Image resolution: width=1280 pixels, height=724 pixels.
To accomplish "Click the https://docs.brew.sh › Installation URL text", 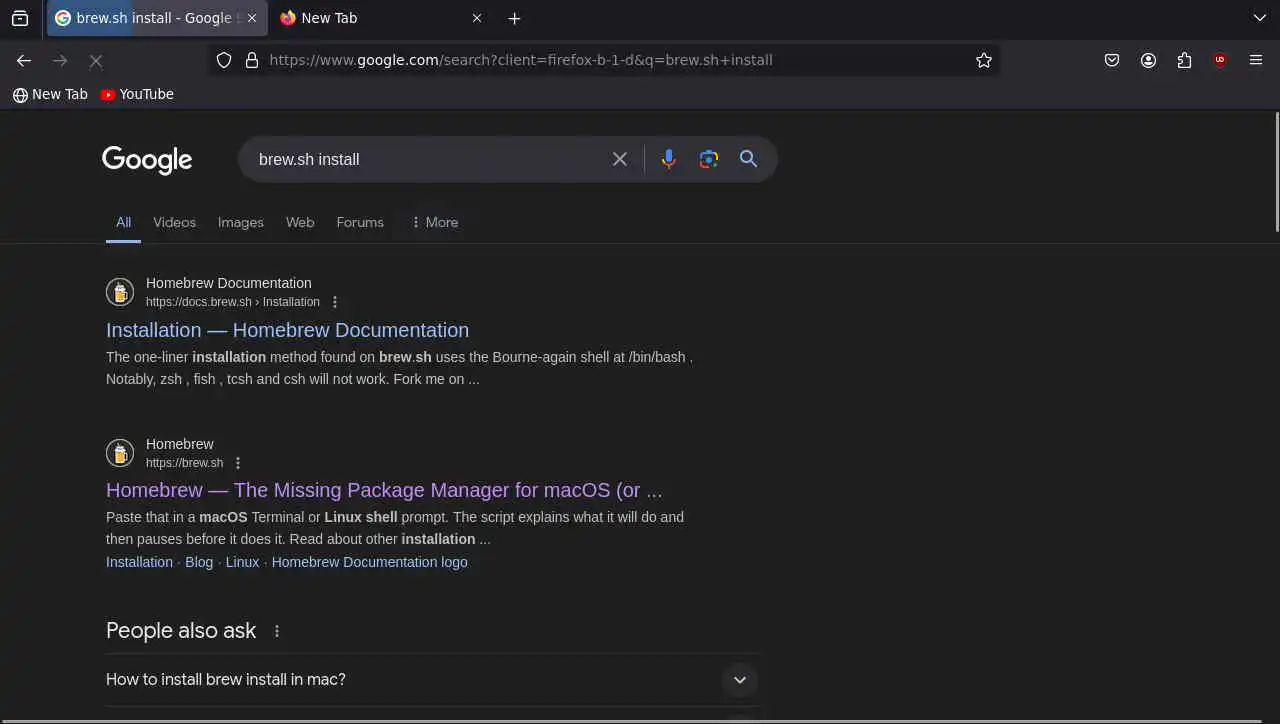I will [233, 302].
